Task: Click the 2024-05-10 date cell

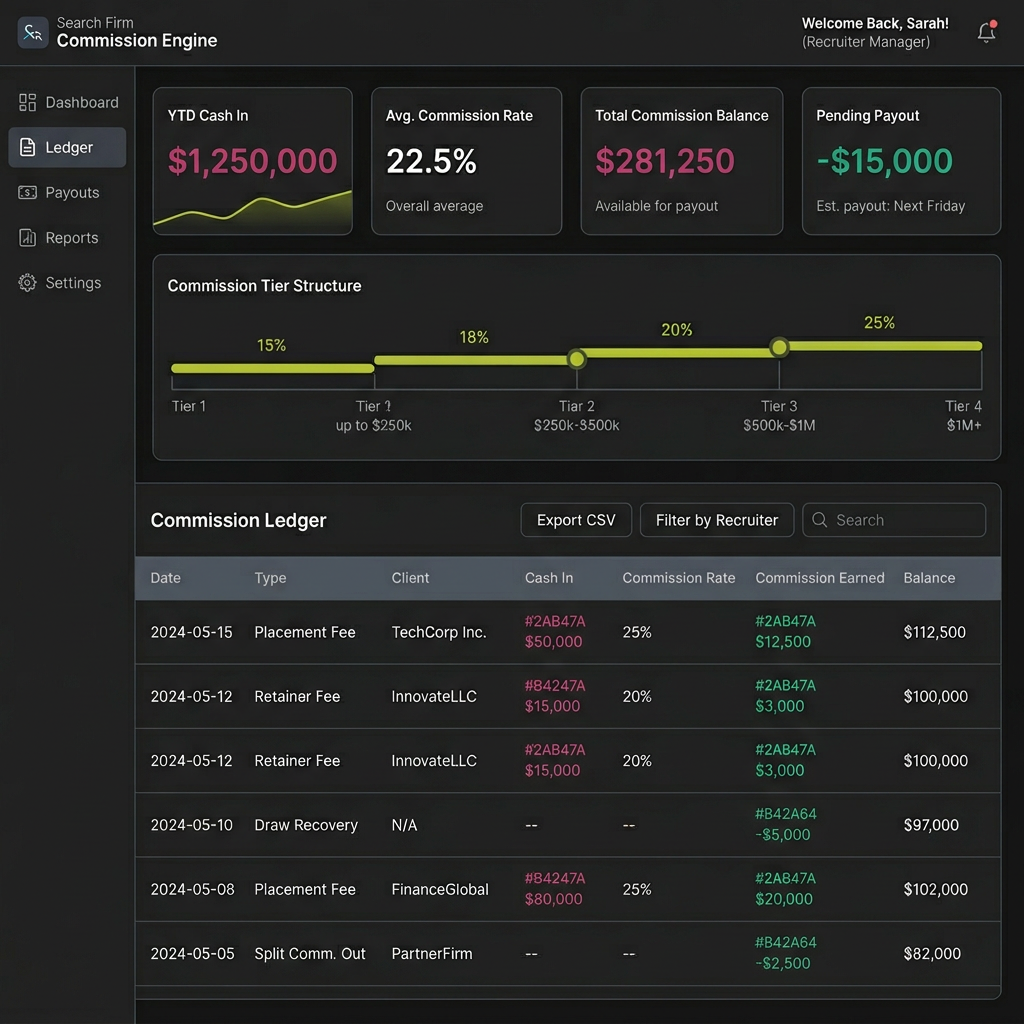Action: [191, 825]
